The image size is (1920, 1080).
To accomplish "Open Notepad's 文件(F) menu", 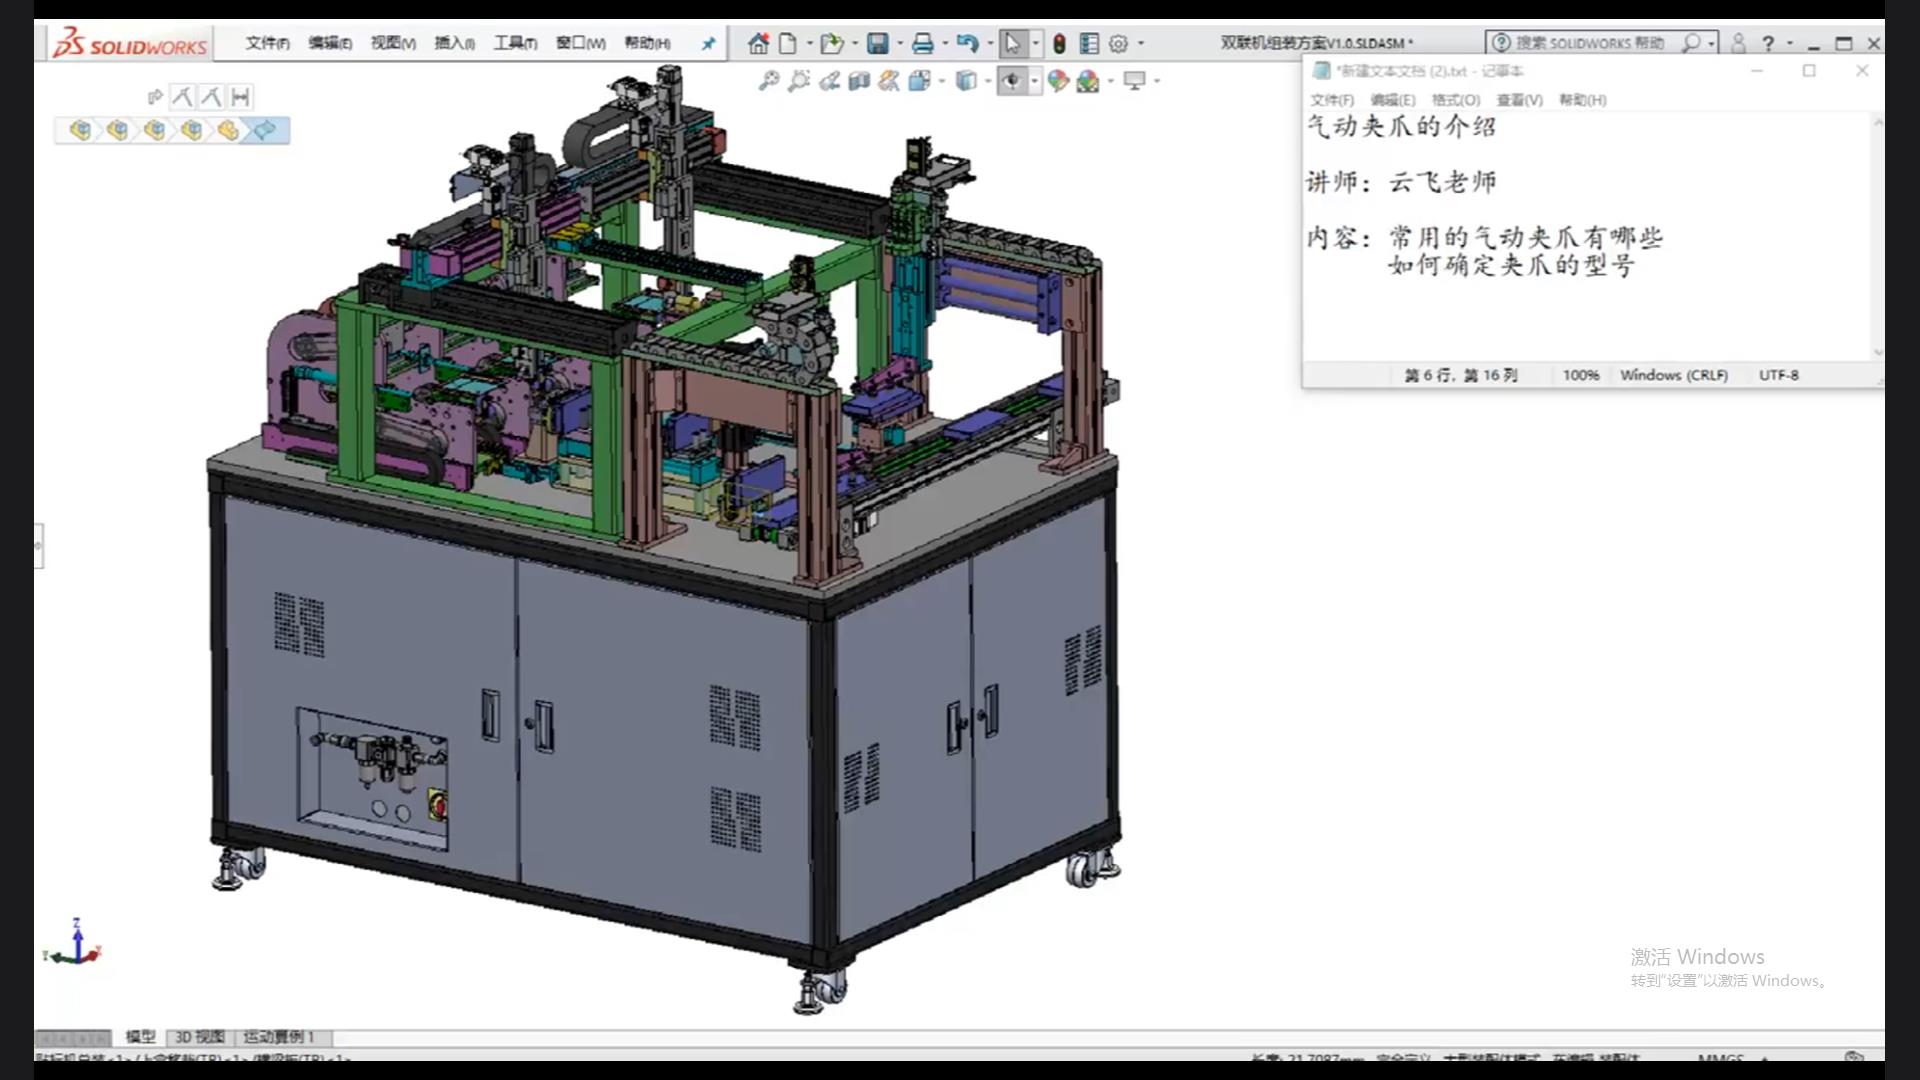I will coord(1332,100).
